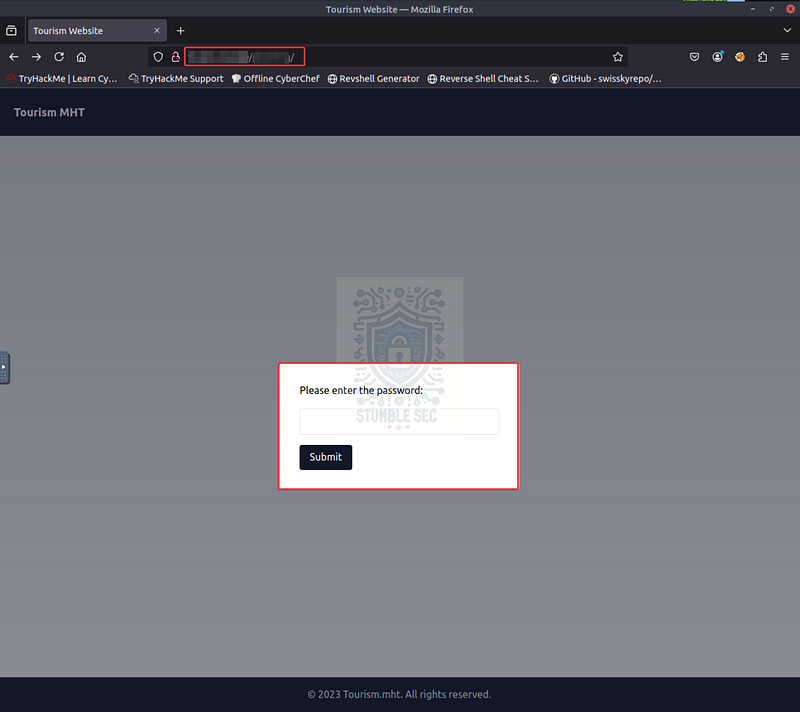Open a new tab with plus button
Image resolution: width=800 pixels, height=712 pixels.
pos(181,31)
